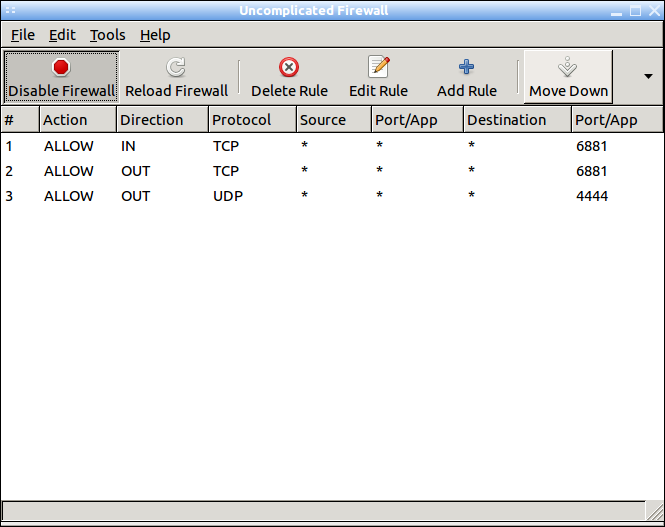Open the Help menu
The image size is (665, 527).
[155, 35]
